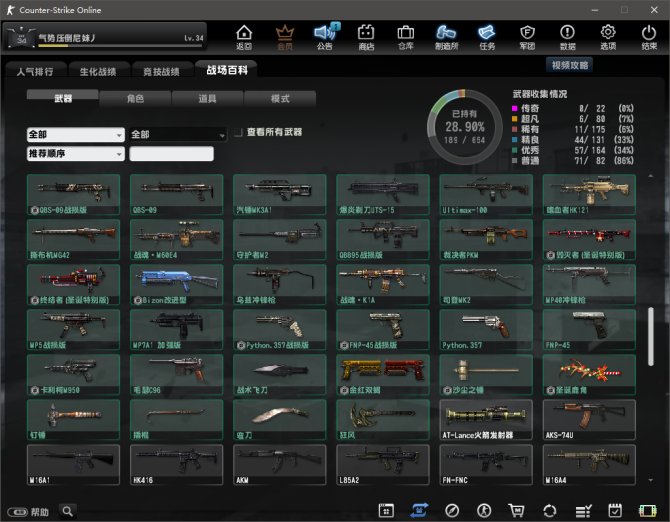Click the shopping cart icon in bottom bar
Viewport: 670px width, 522px height.
pos(516,510)
